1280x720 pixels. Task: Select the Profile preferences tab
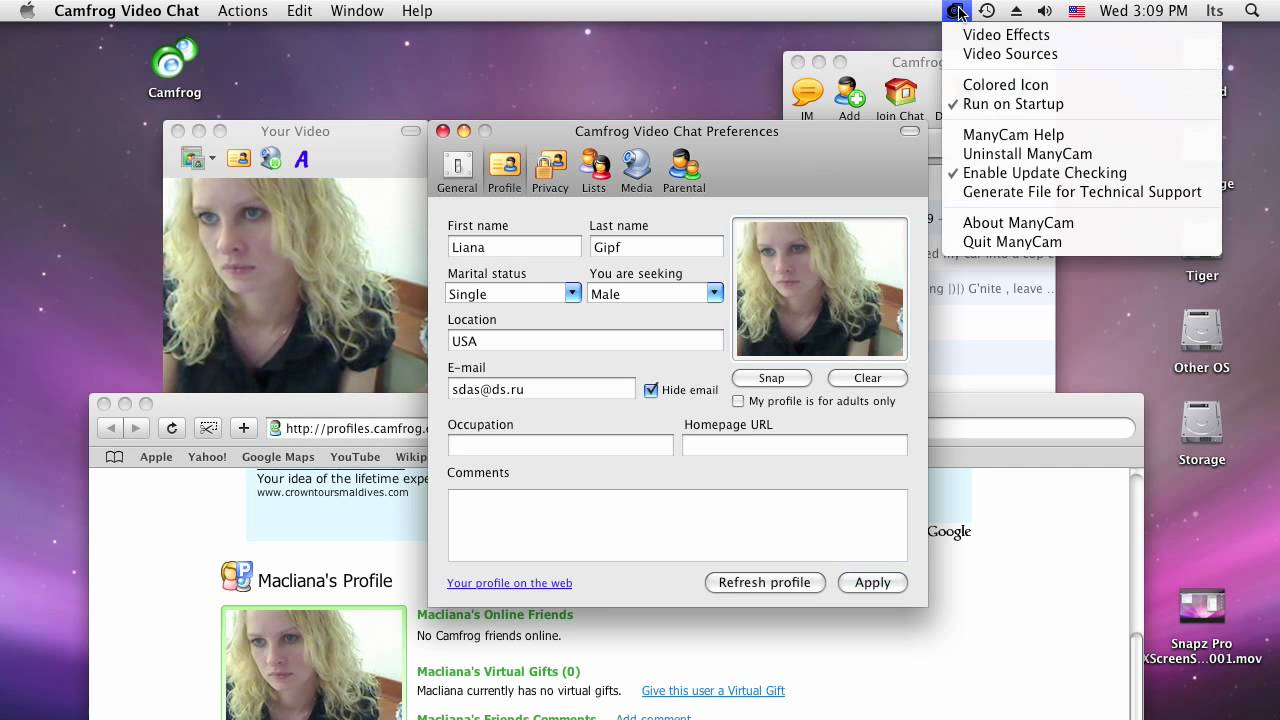click(504, 171)
